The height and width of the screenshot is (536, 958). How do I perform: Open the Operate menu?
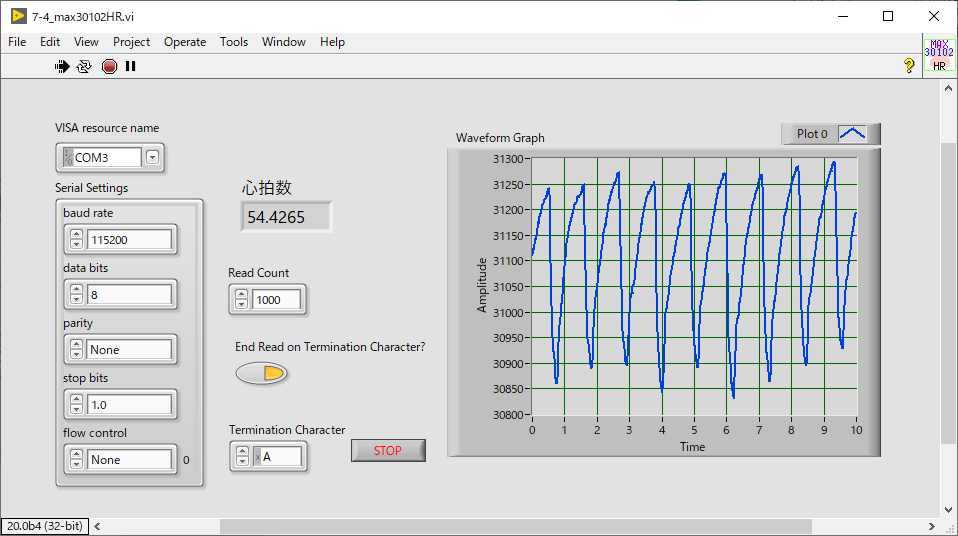coord(185,42)
